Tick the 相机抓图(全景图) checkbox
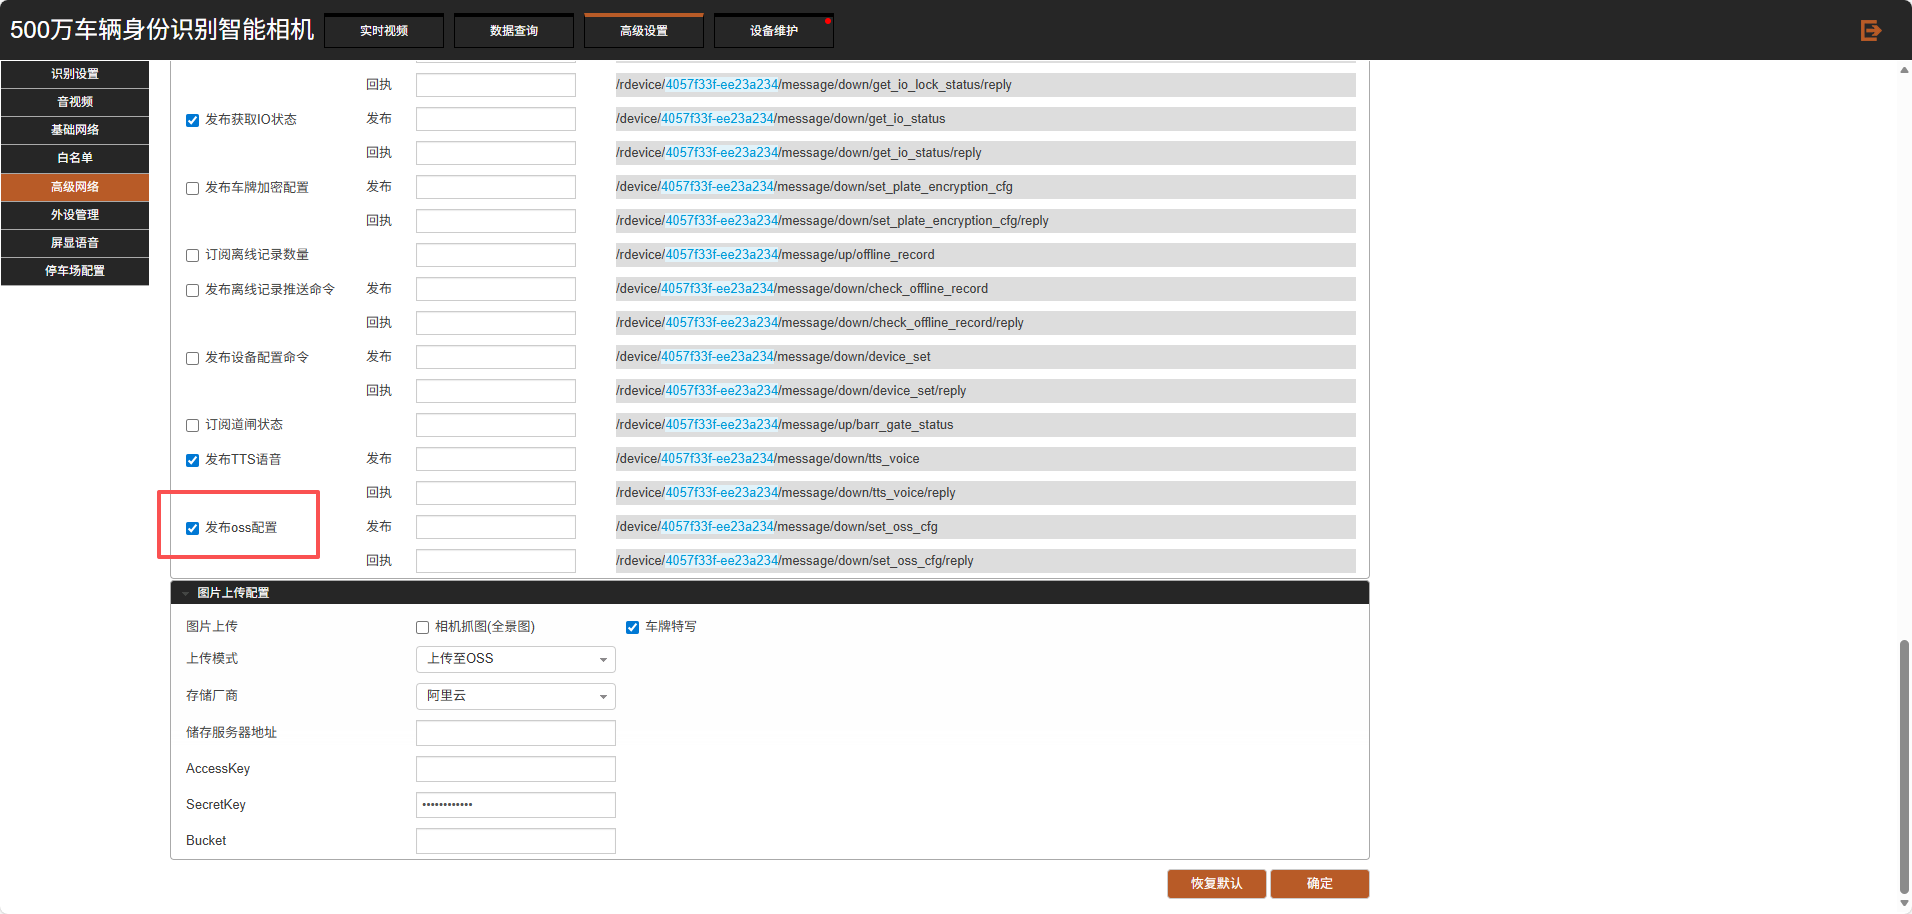The height and width of the screenshot is (914, 1912). pos(423,628)
